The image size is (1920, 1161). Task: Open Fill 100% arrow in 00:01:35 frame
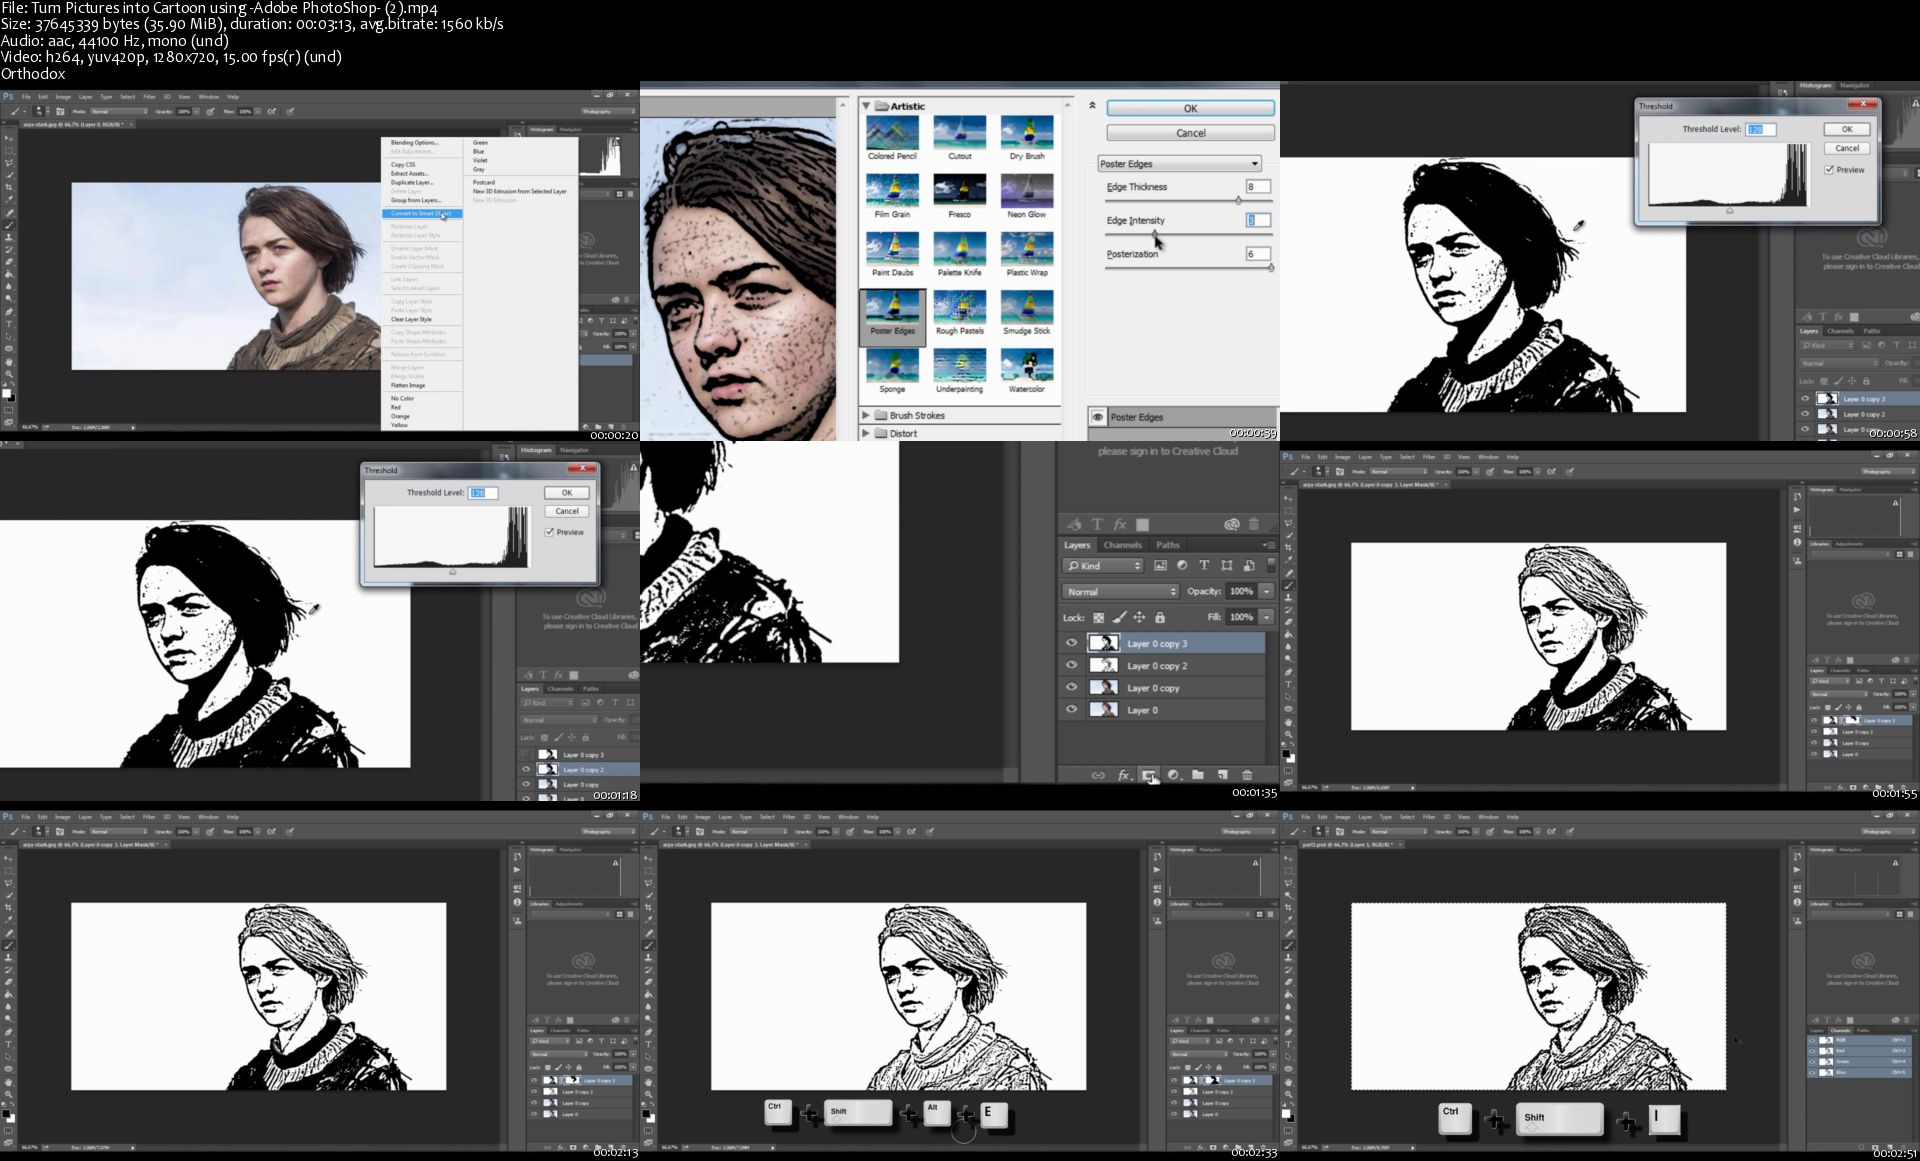1267,617
